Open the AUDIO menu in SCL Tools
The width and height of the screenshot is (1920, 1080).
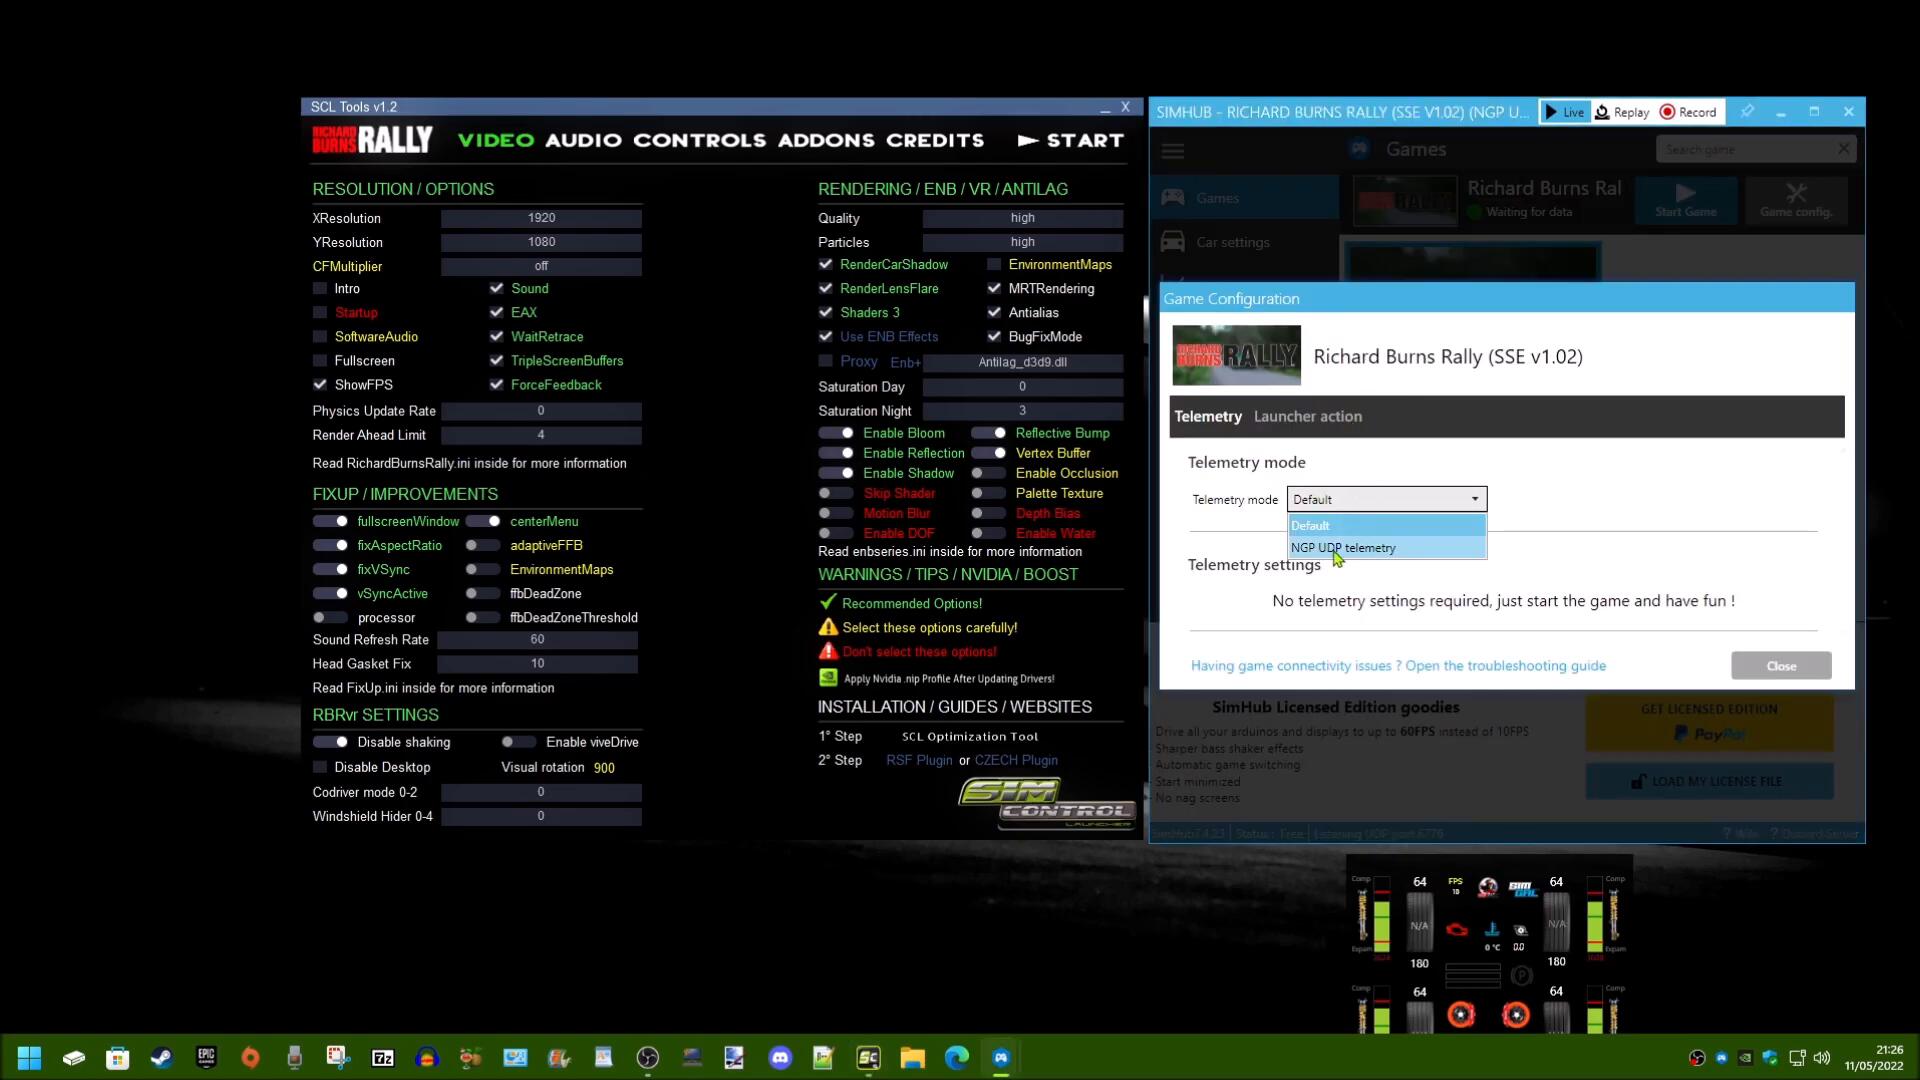tap(583, 141)
